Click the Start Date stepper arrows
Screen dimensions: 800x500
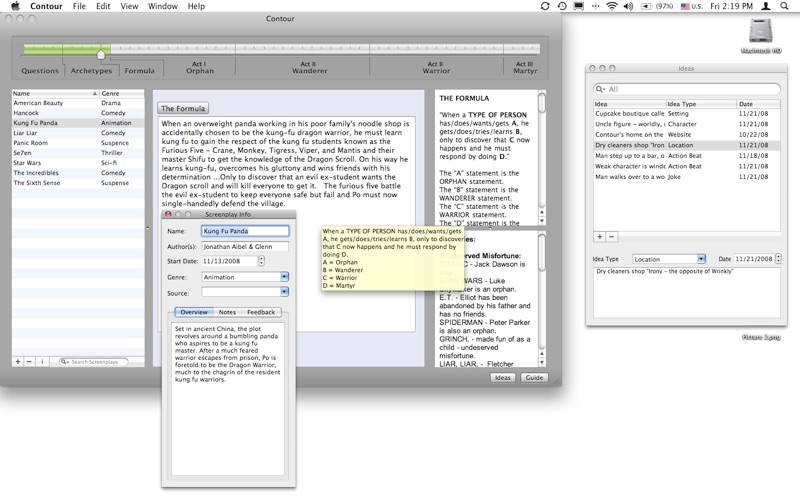[x=262, y=261]
